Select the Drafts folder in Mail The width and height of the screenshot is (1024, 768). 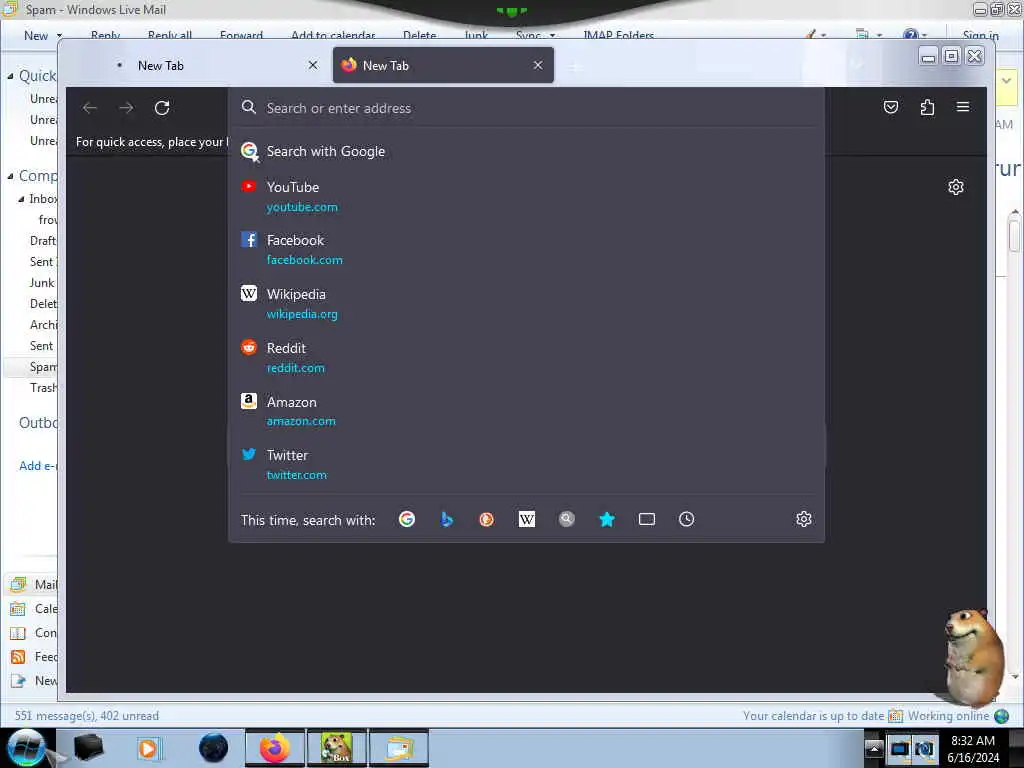pos(43,241)
